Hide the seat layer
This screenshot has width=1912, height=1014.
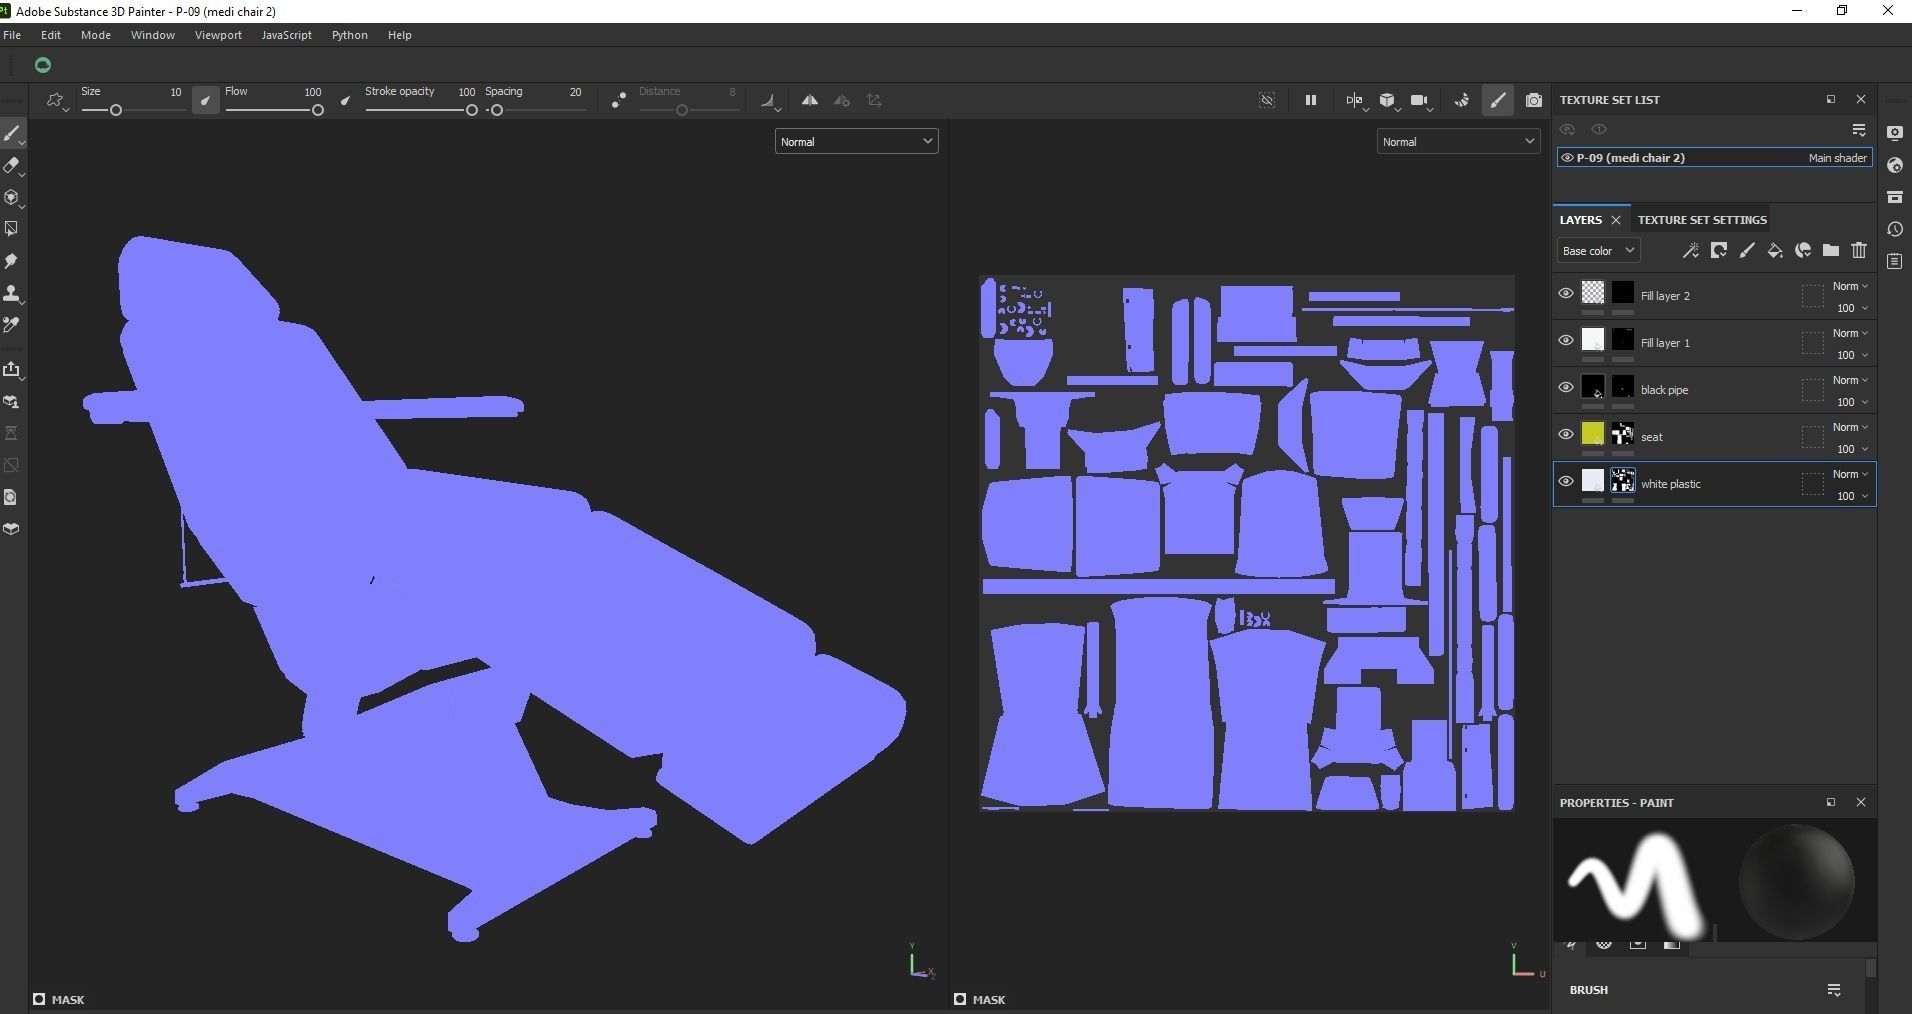coord(1566,435)
